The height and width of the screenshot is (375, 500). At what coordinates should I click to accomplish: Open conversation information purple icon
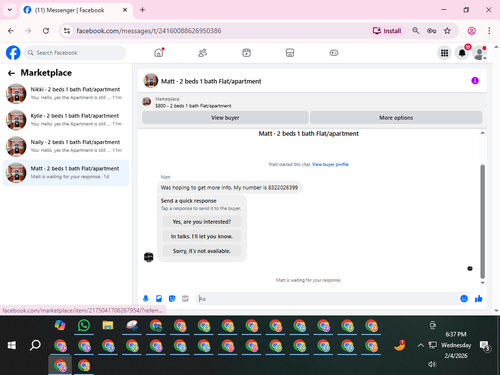coord(475,81)
